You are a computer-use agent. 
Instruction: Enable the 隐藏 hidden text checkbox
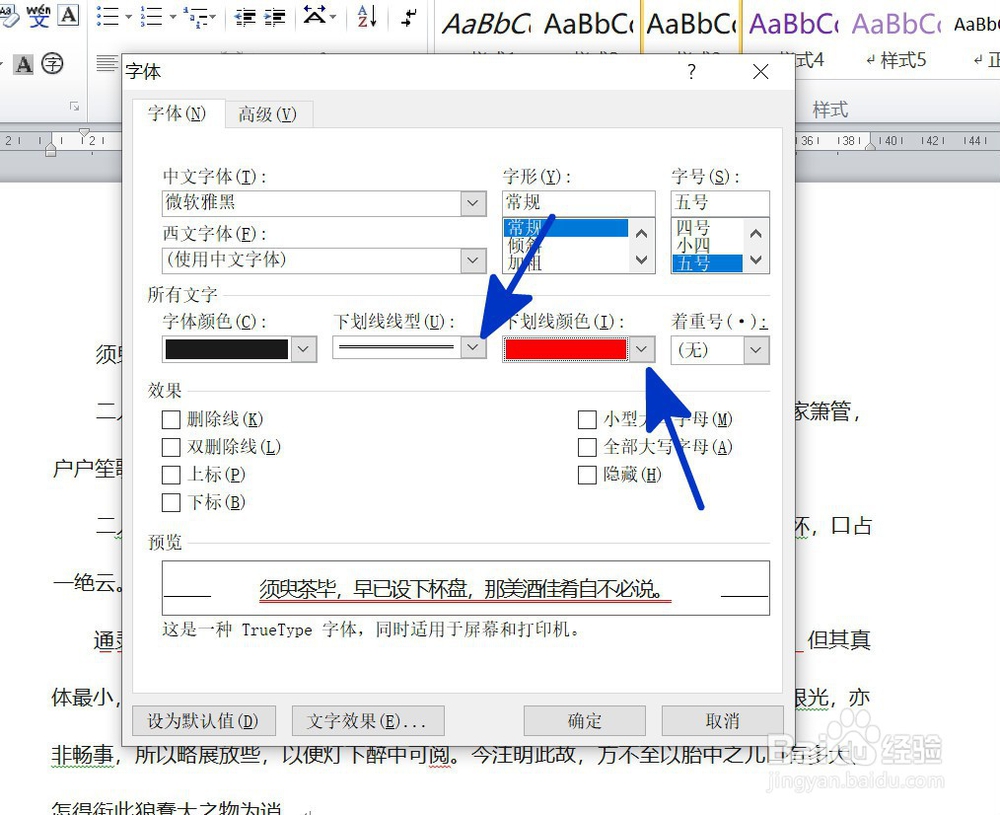click(587, 475)
